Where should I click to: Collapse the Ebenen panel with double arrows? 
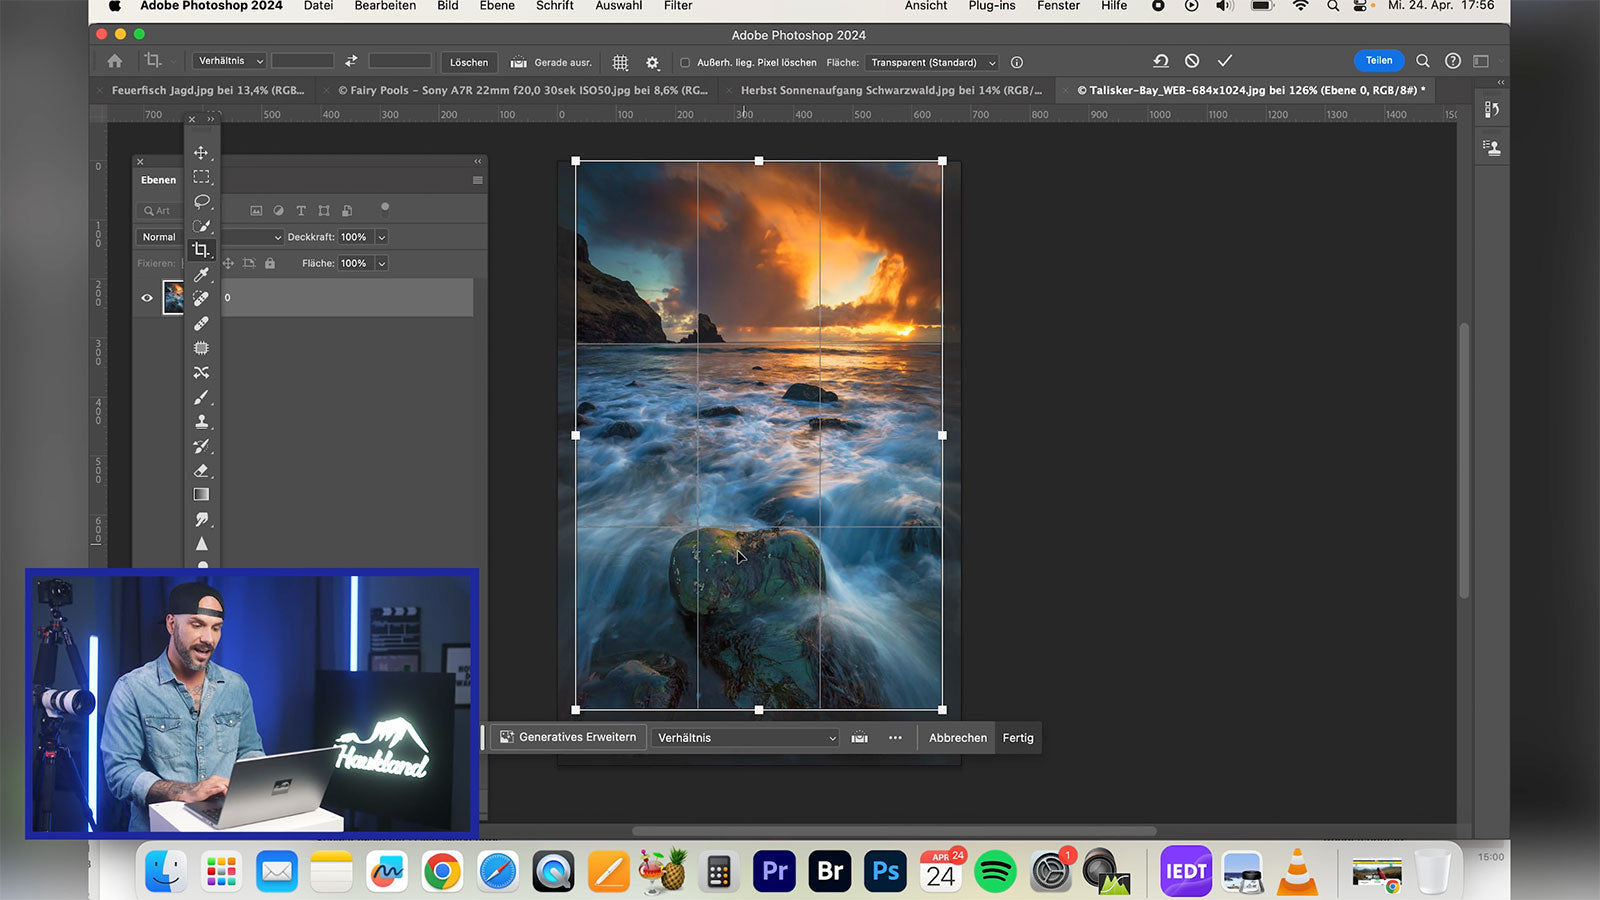point(478,161)
